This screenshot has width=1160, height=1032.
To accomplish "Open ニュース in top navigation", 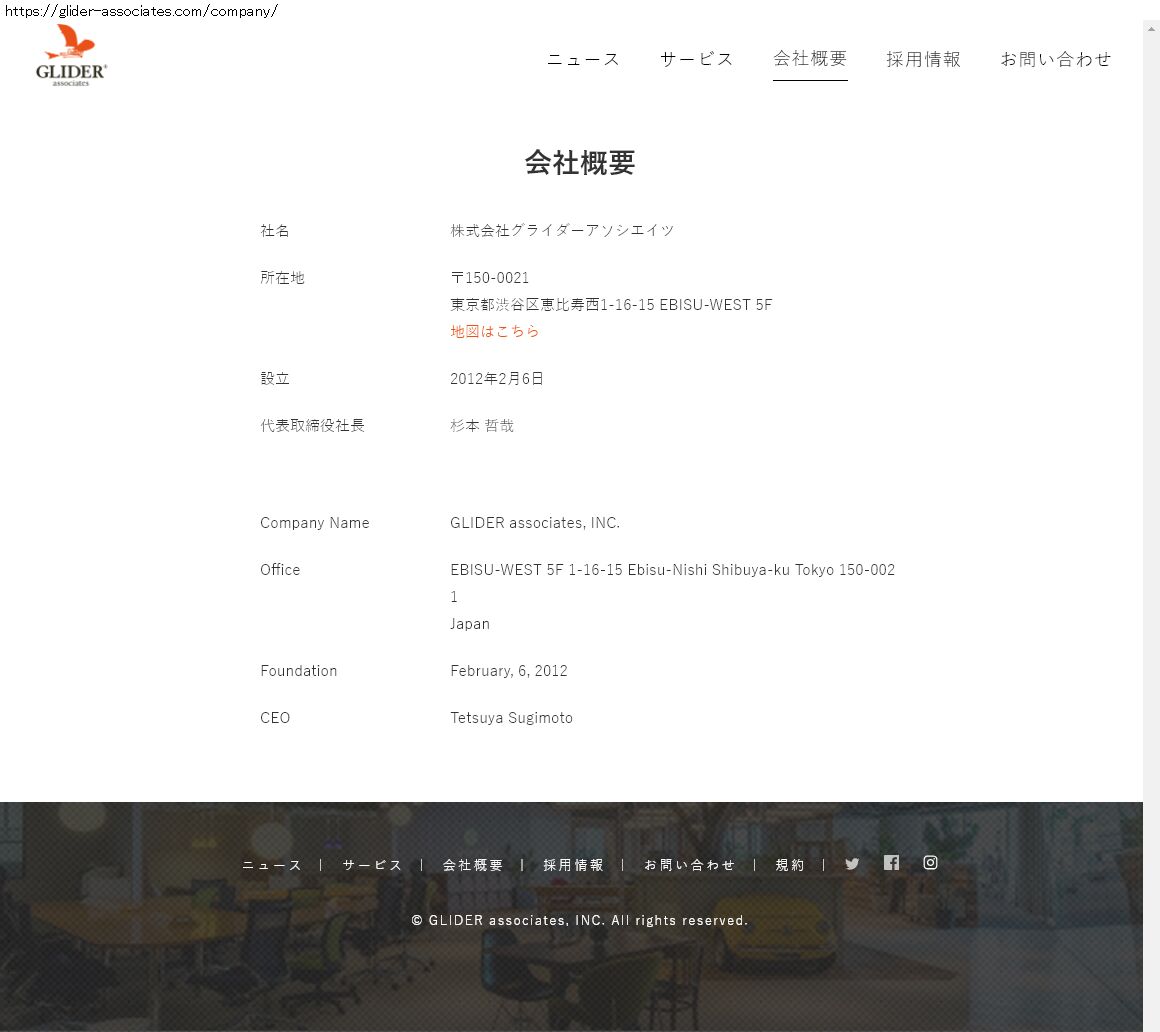I will (x=583, y=59).
